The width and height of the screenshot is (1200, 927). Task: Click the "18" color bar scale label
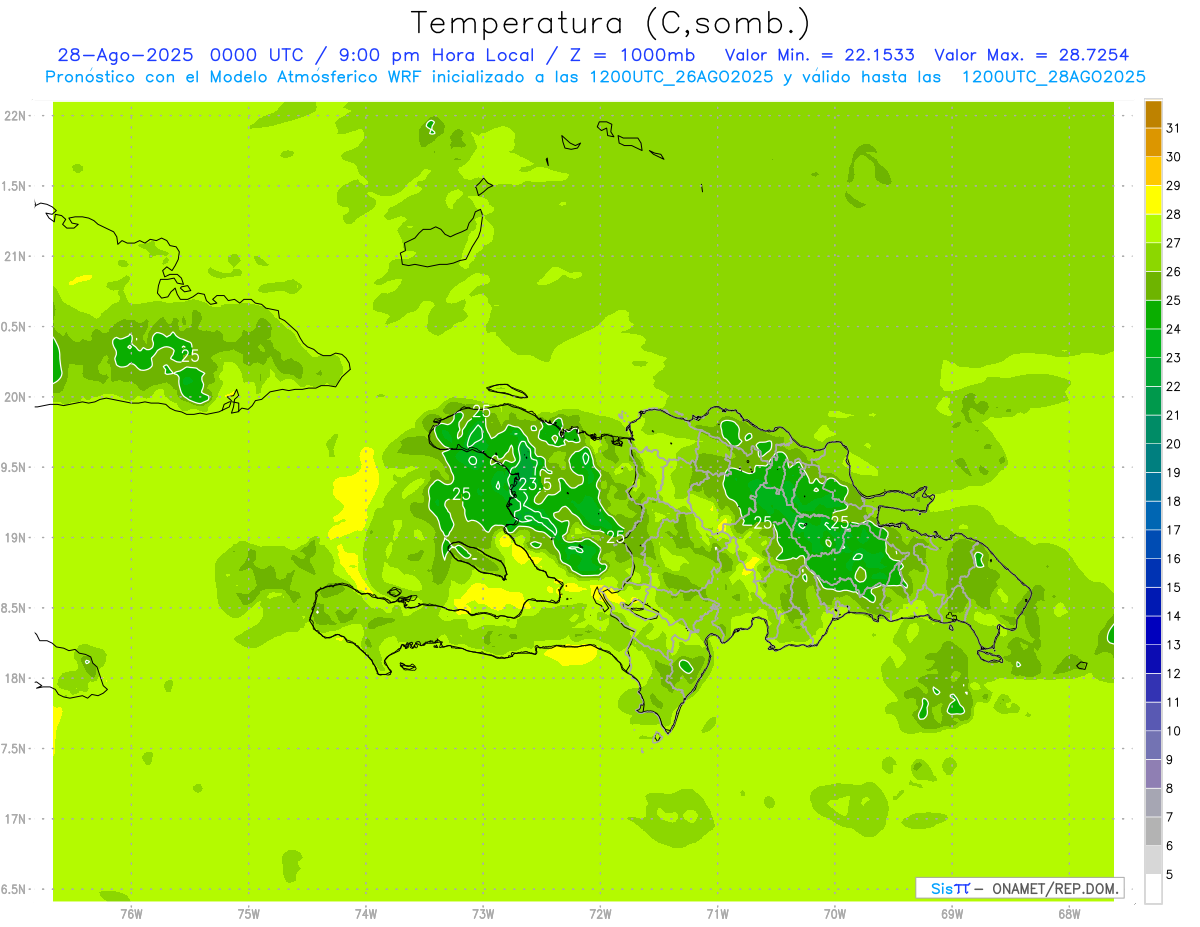1173,501
